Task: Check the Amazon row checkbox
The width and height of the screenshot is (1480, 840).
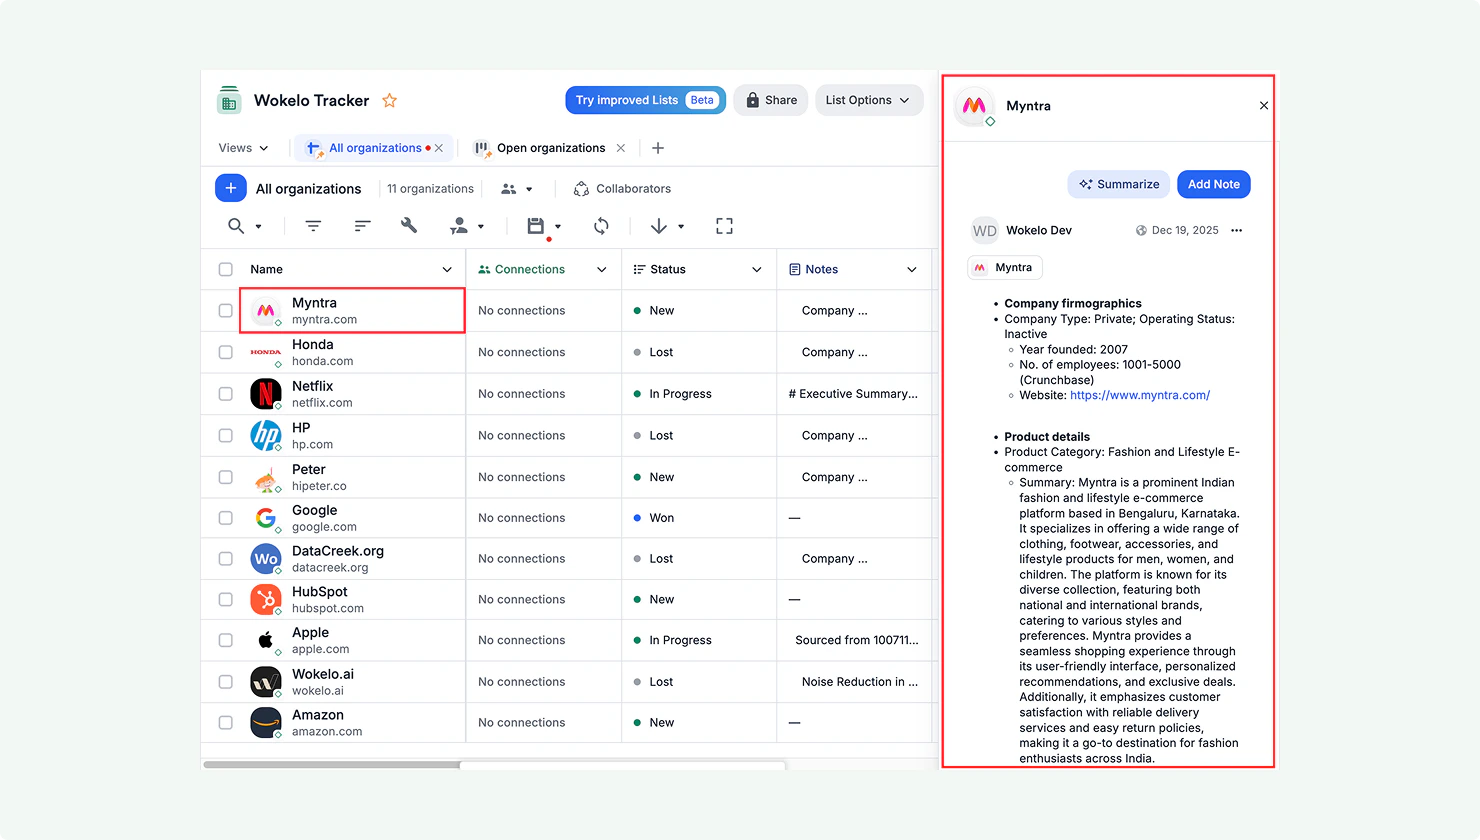Action: coord(226,722)
